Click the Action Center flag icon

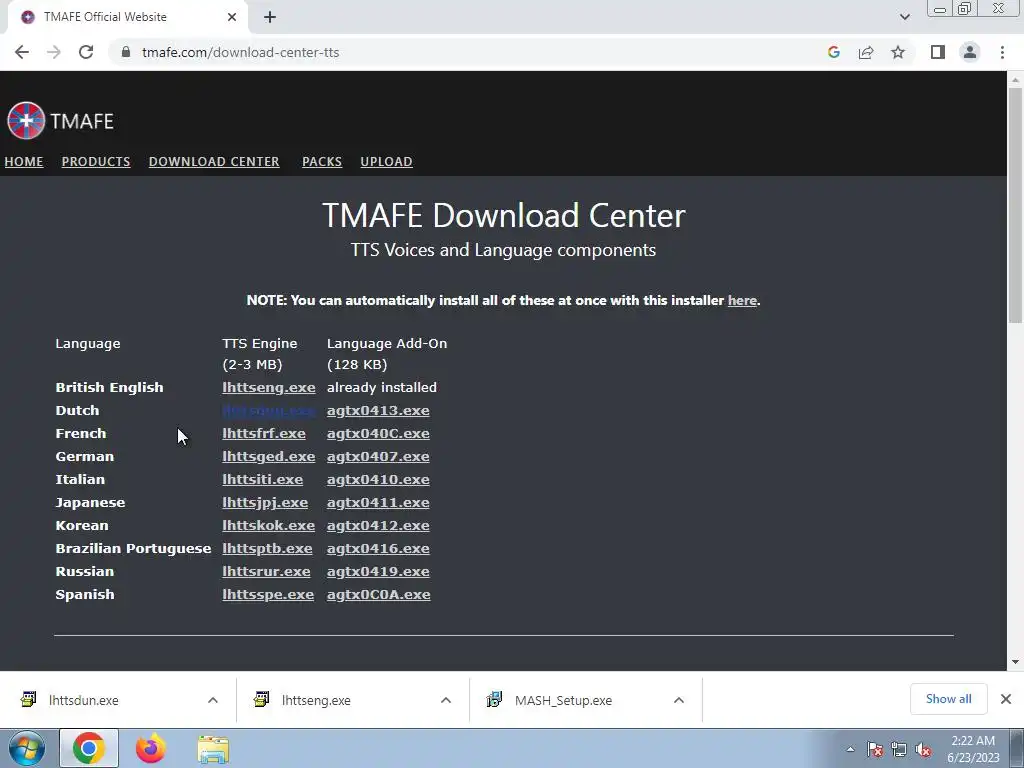[x=875, y=749]
